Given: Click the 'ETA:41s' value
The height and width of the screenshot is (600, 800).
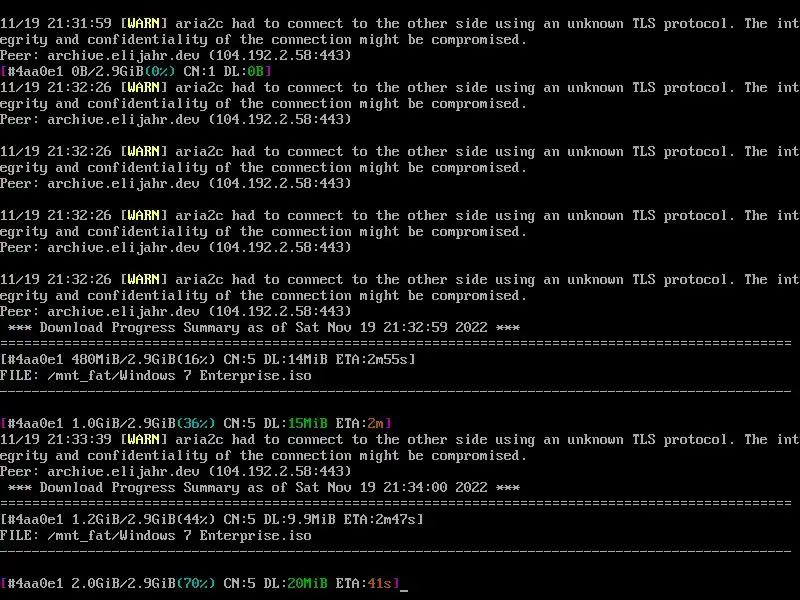Looking at the screenshot, I should point(363,583).
